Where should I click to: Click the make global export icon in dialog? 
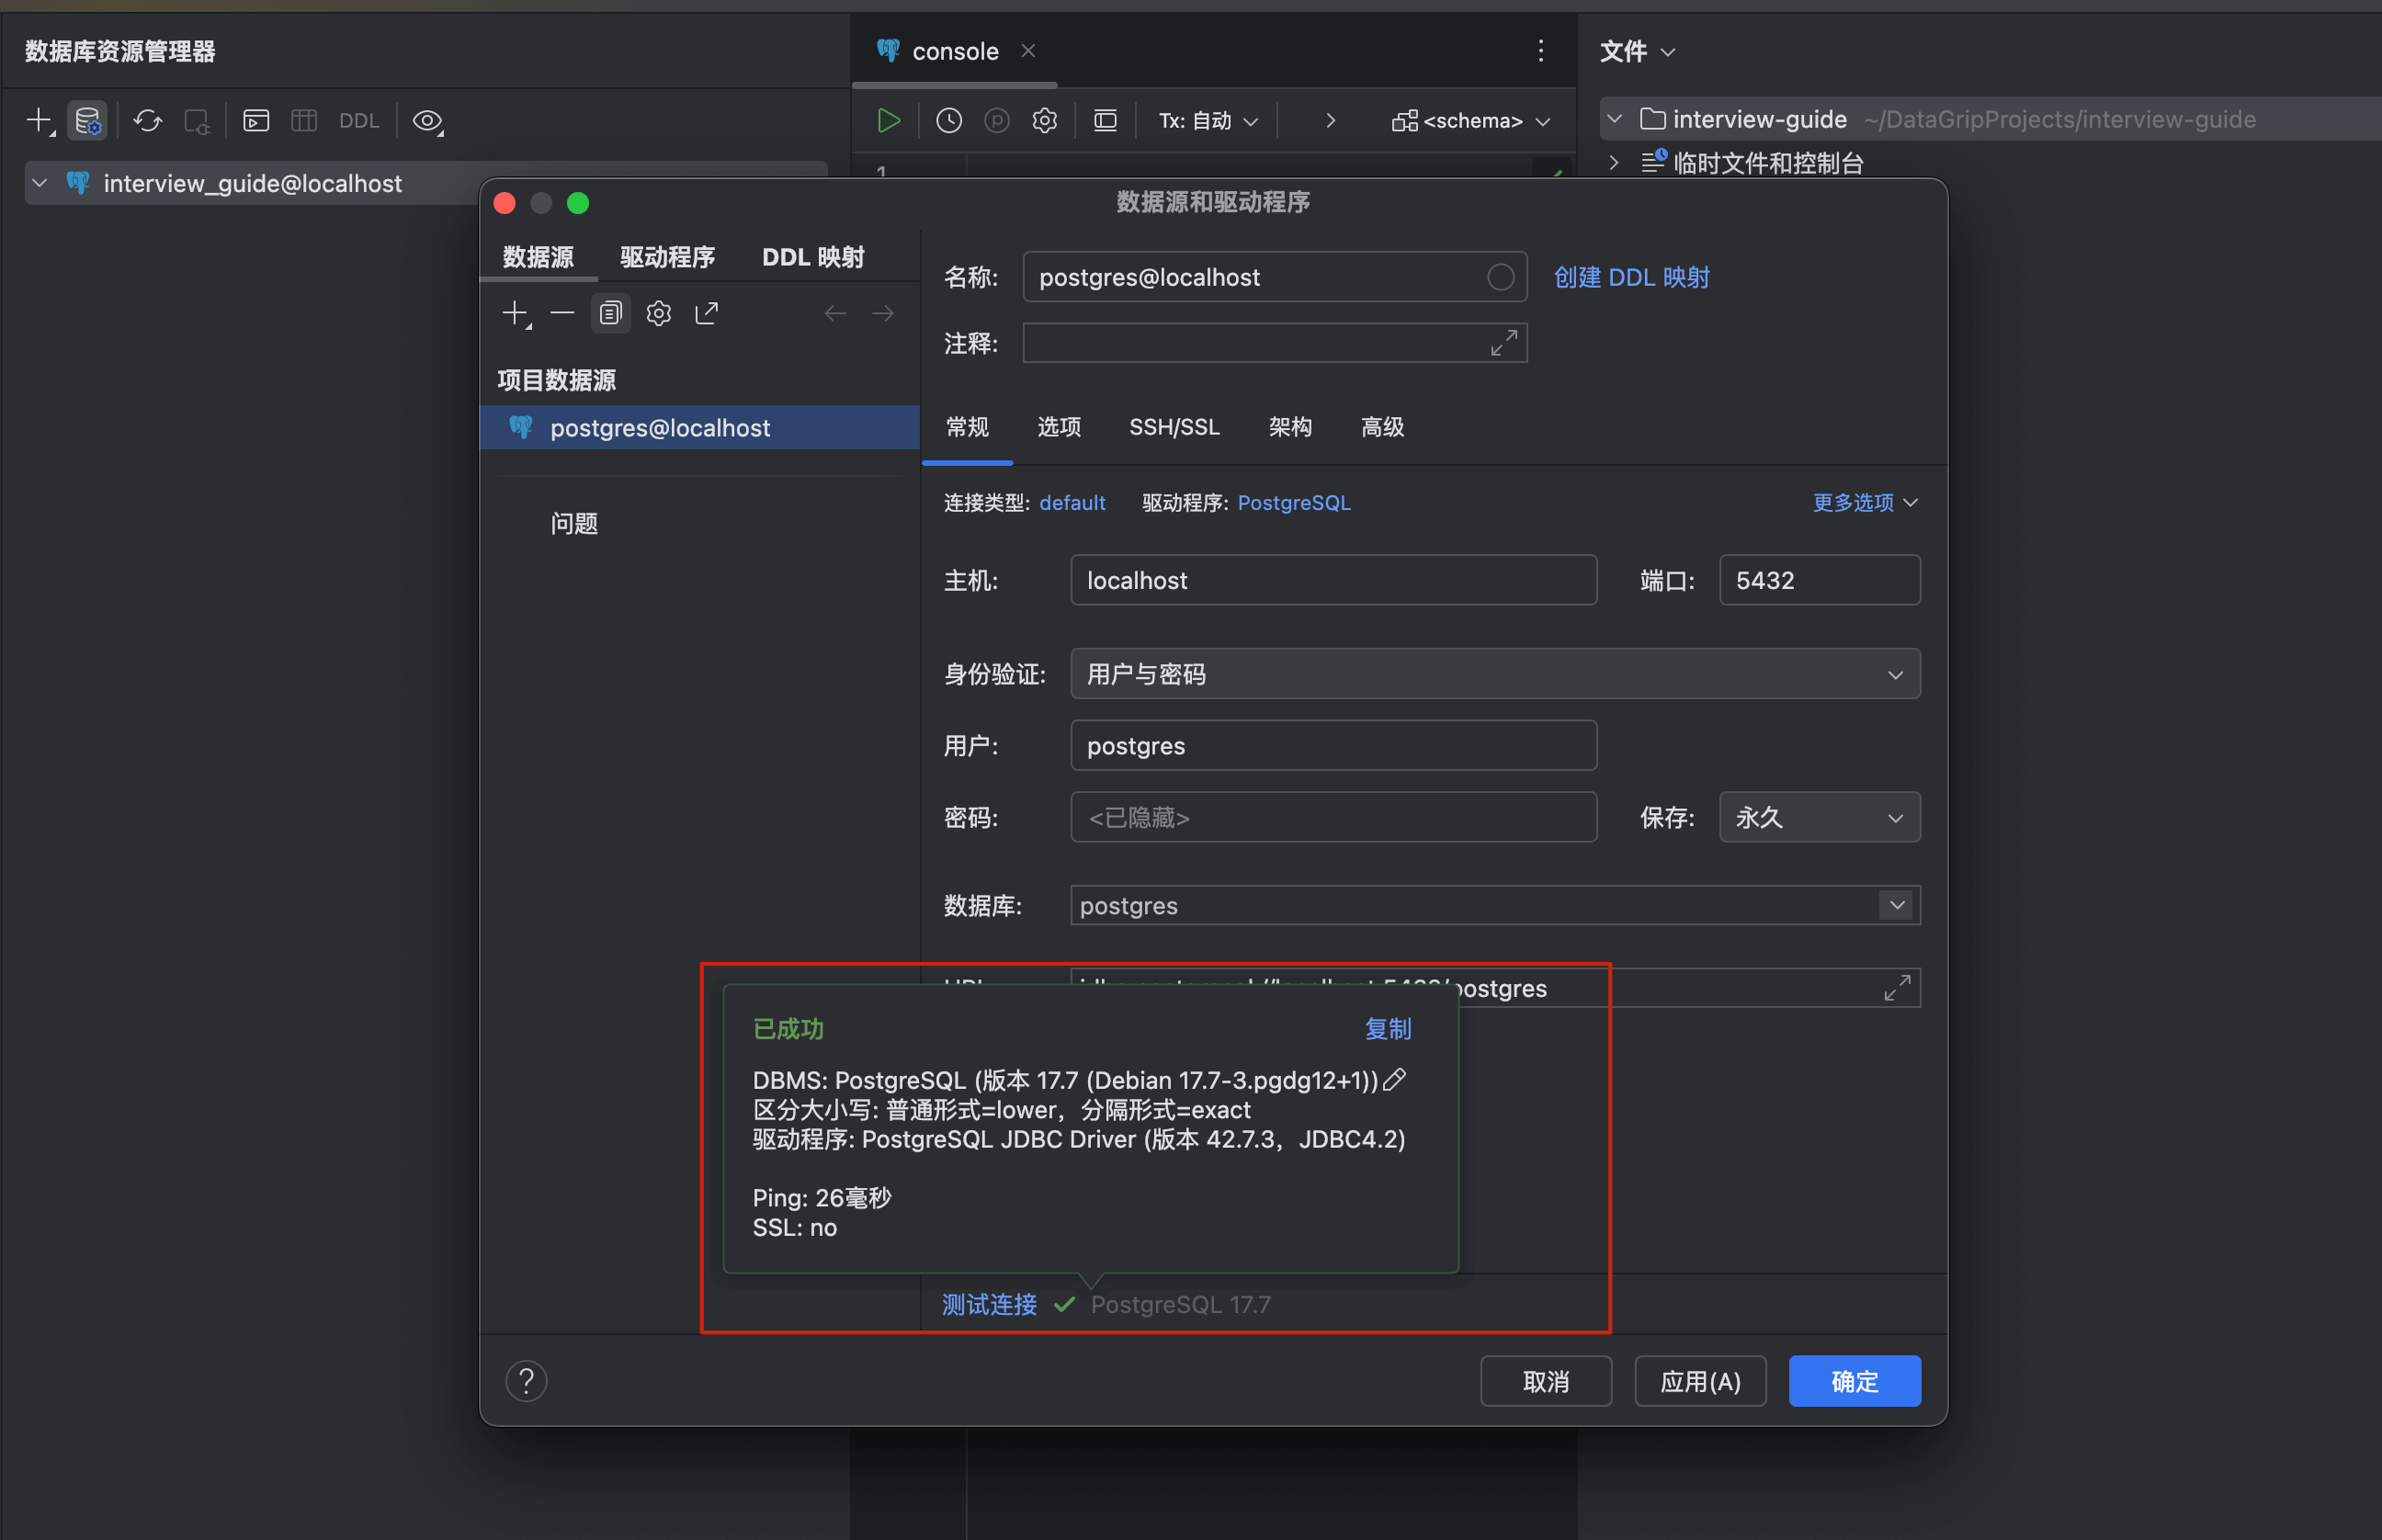point(706,314)
